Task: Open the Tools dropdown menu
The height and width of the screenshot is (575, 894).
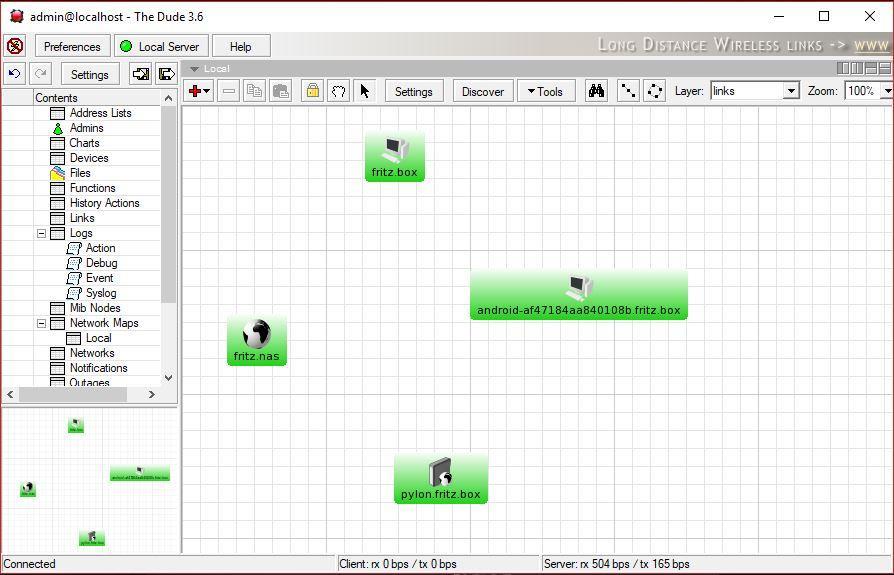Action: click(546, 91)
